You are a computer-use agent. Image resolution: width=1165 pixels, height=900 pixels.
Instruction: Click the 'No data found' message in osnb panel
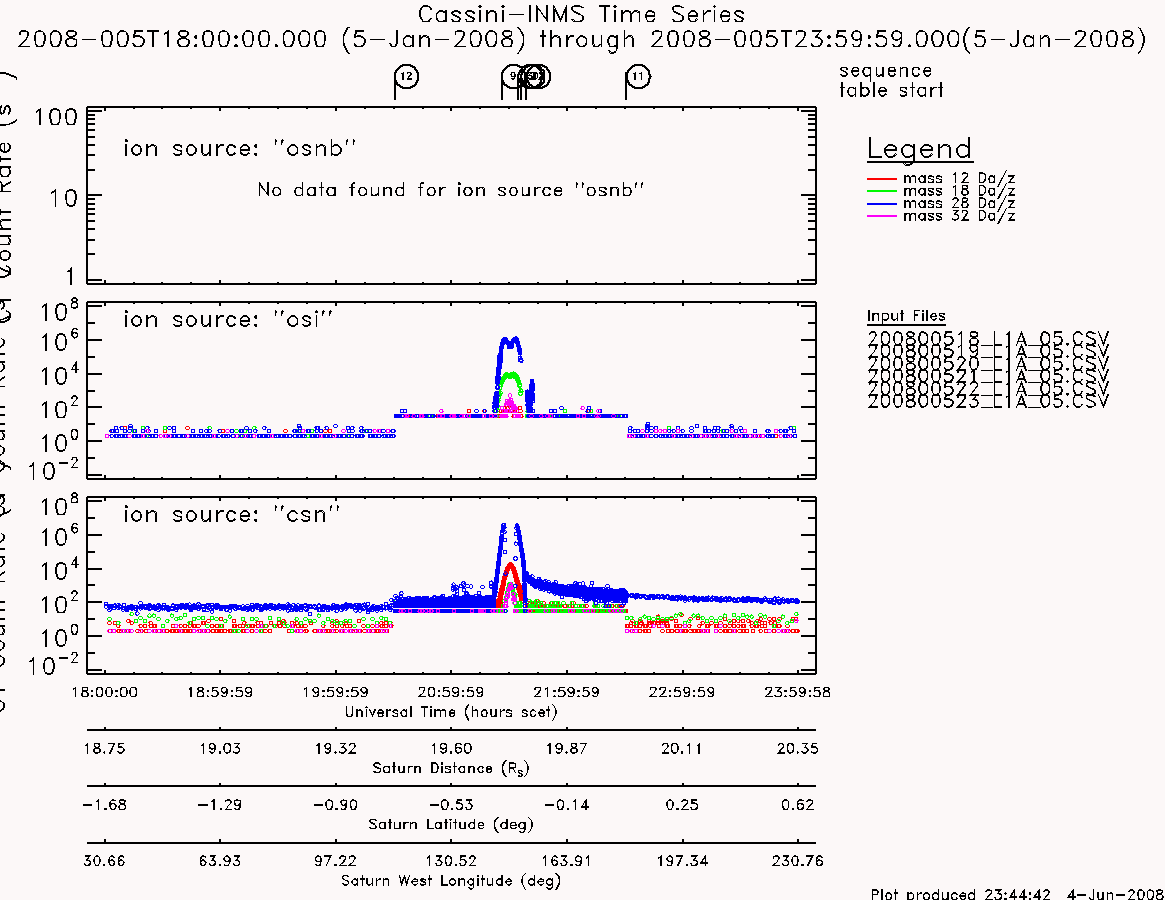pyautogui.click(x=450, y=190)
